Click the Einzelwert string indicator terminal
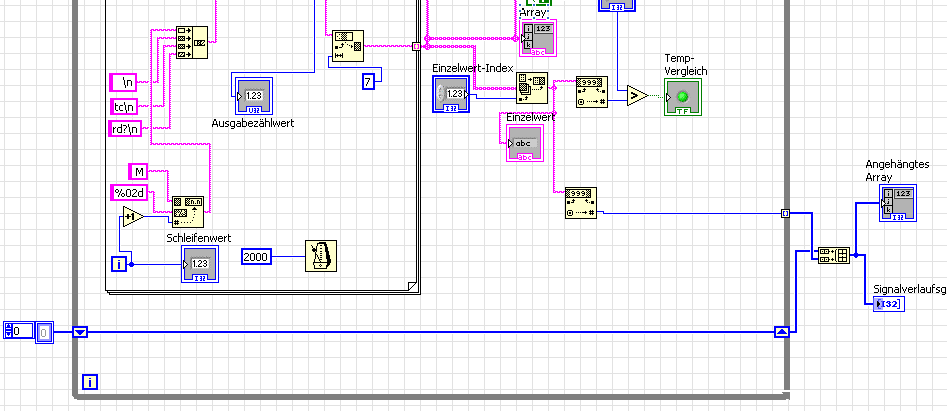The height and width of the screenshot is (411, 947). click(524, 144)
